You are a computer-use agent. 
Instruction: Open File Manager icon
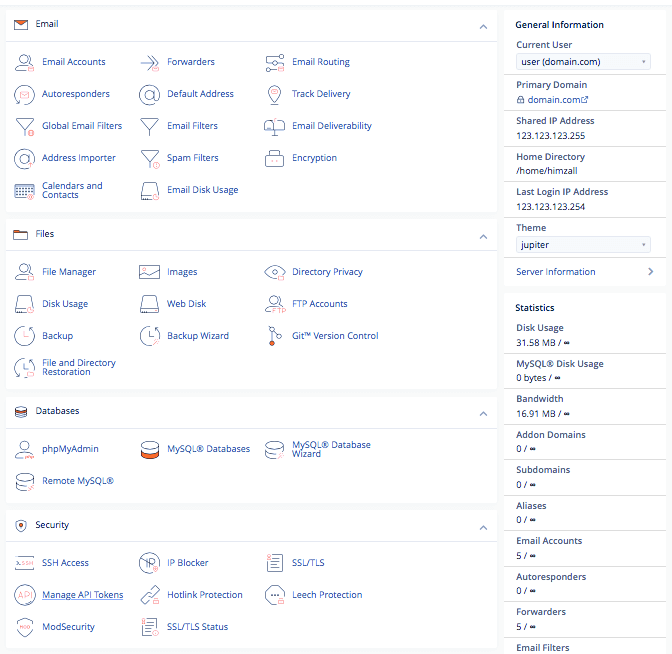(x=25, y=272)
